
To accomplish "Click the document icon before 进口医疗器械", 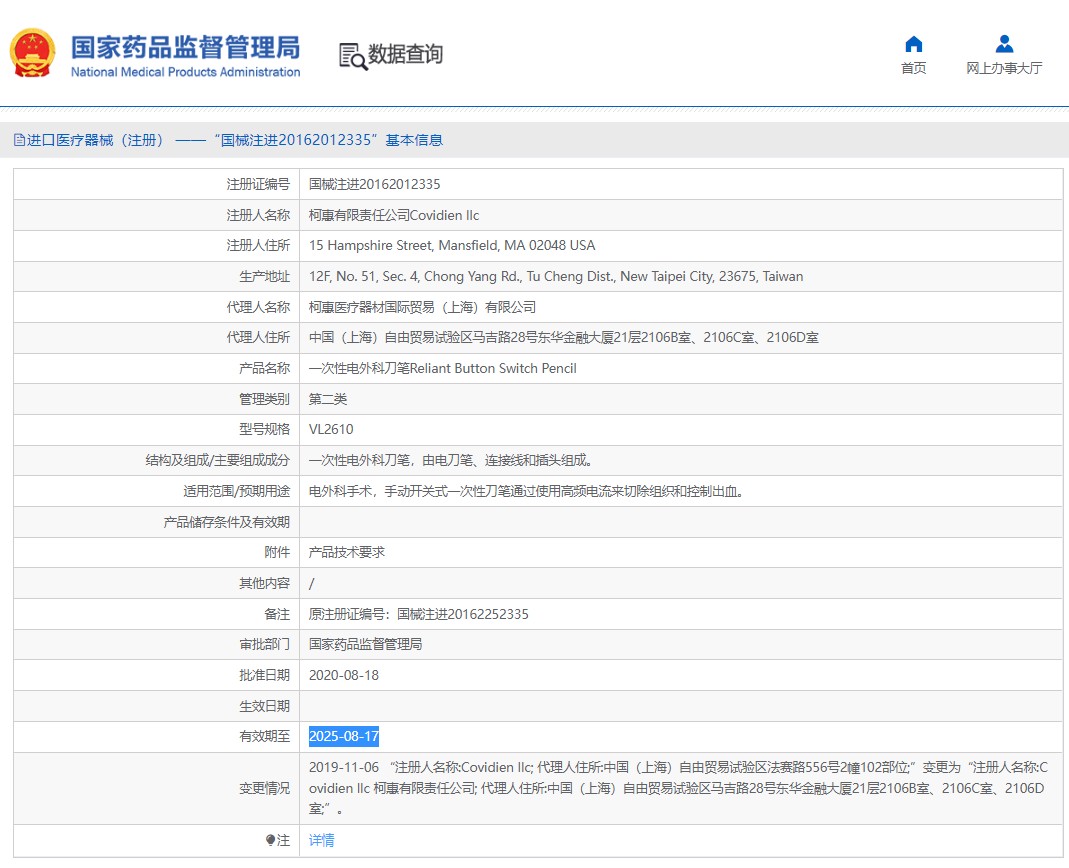I will pos(19,140).
